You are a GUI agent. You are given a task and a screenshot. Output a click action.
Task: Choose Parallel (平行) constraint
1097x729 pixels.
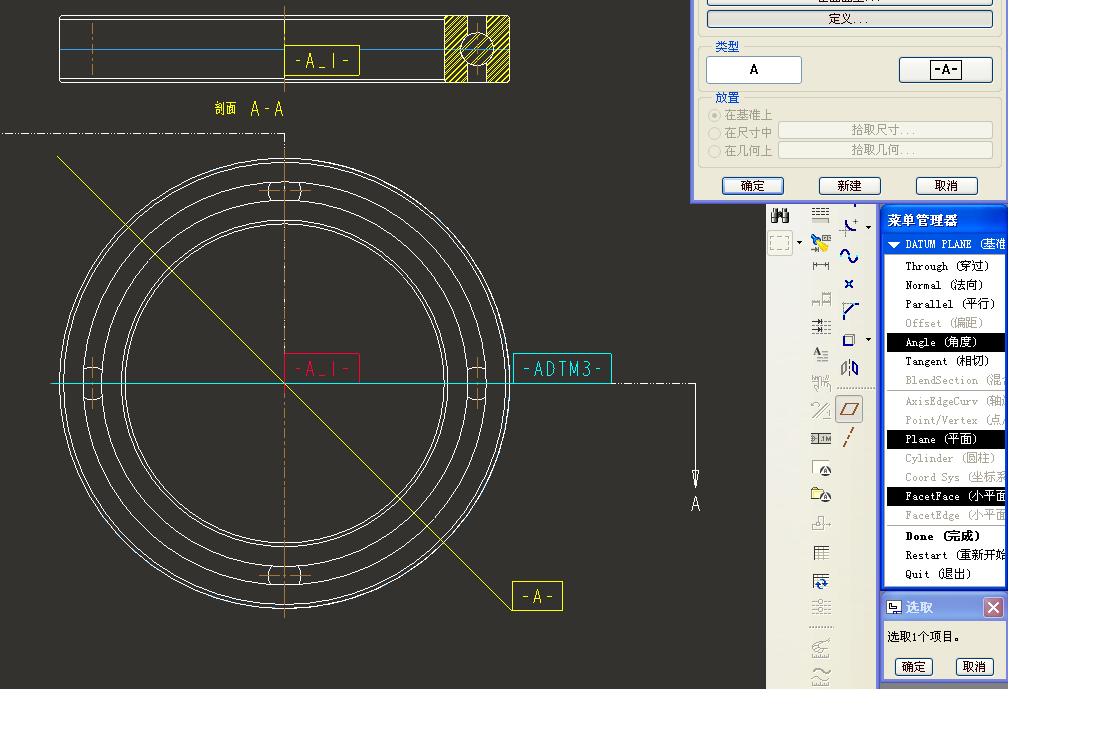click(x=946, y=304)
